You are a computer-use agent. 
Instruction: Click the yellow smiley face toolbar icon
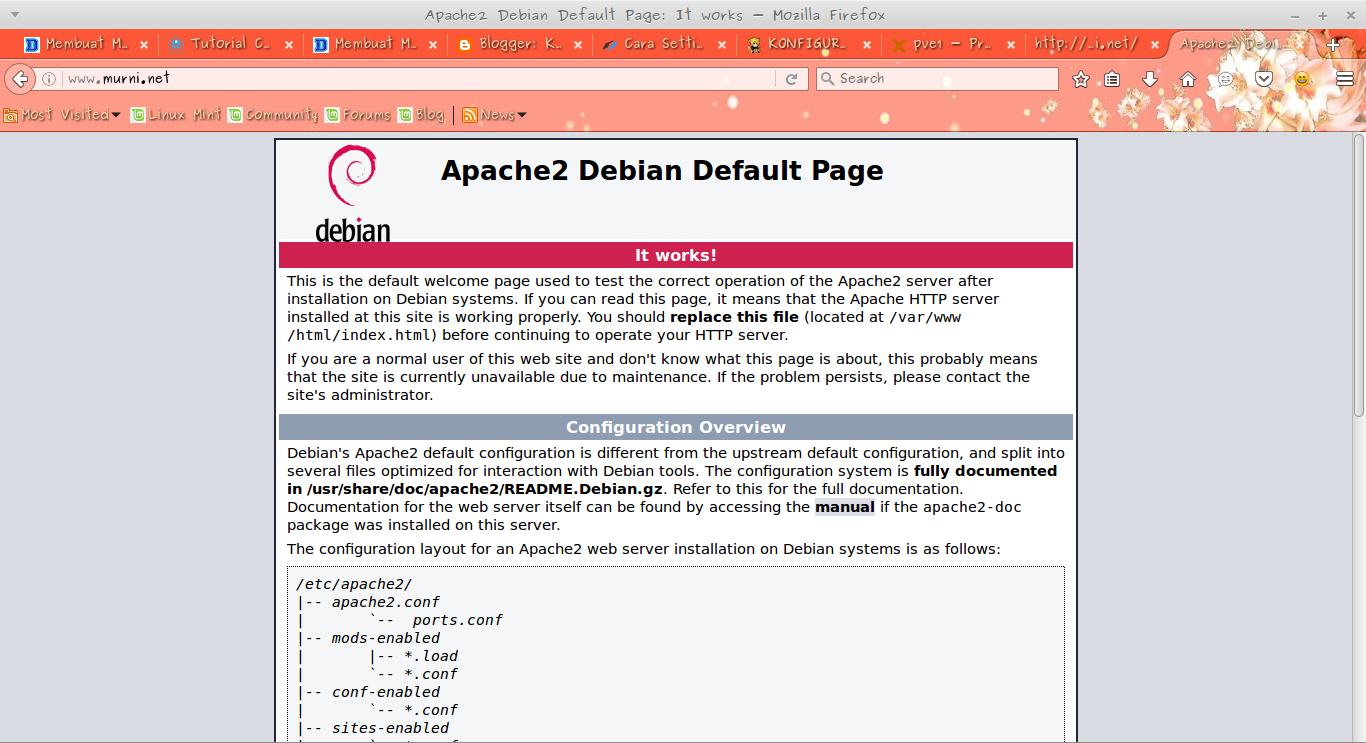1302,79
